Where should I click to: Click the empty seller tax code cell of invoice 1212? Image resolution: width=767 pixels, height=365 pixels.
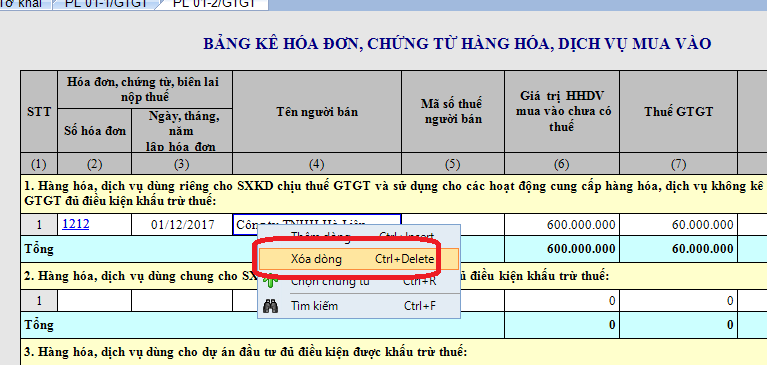pyautogui.click(x=453, y=225)
